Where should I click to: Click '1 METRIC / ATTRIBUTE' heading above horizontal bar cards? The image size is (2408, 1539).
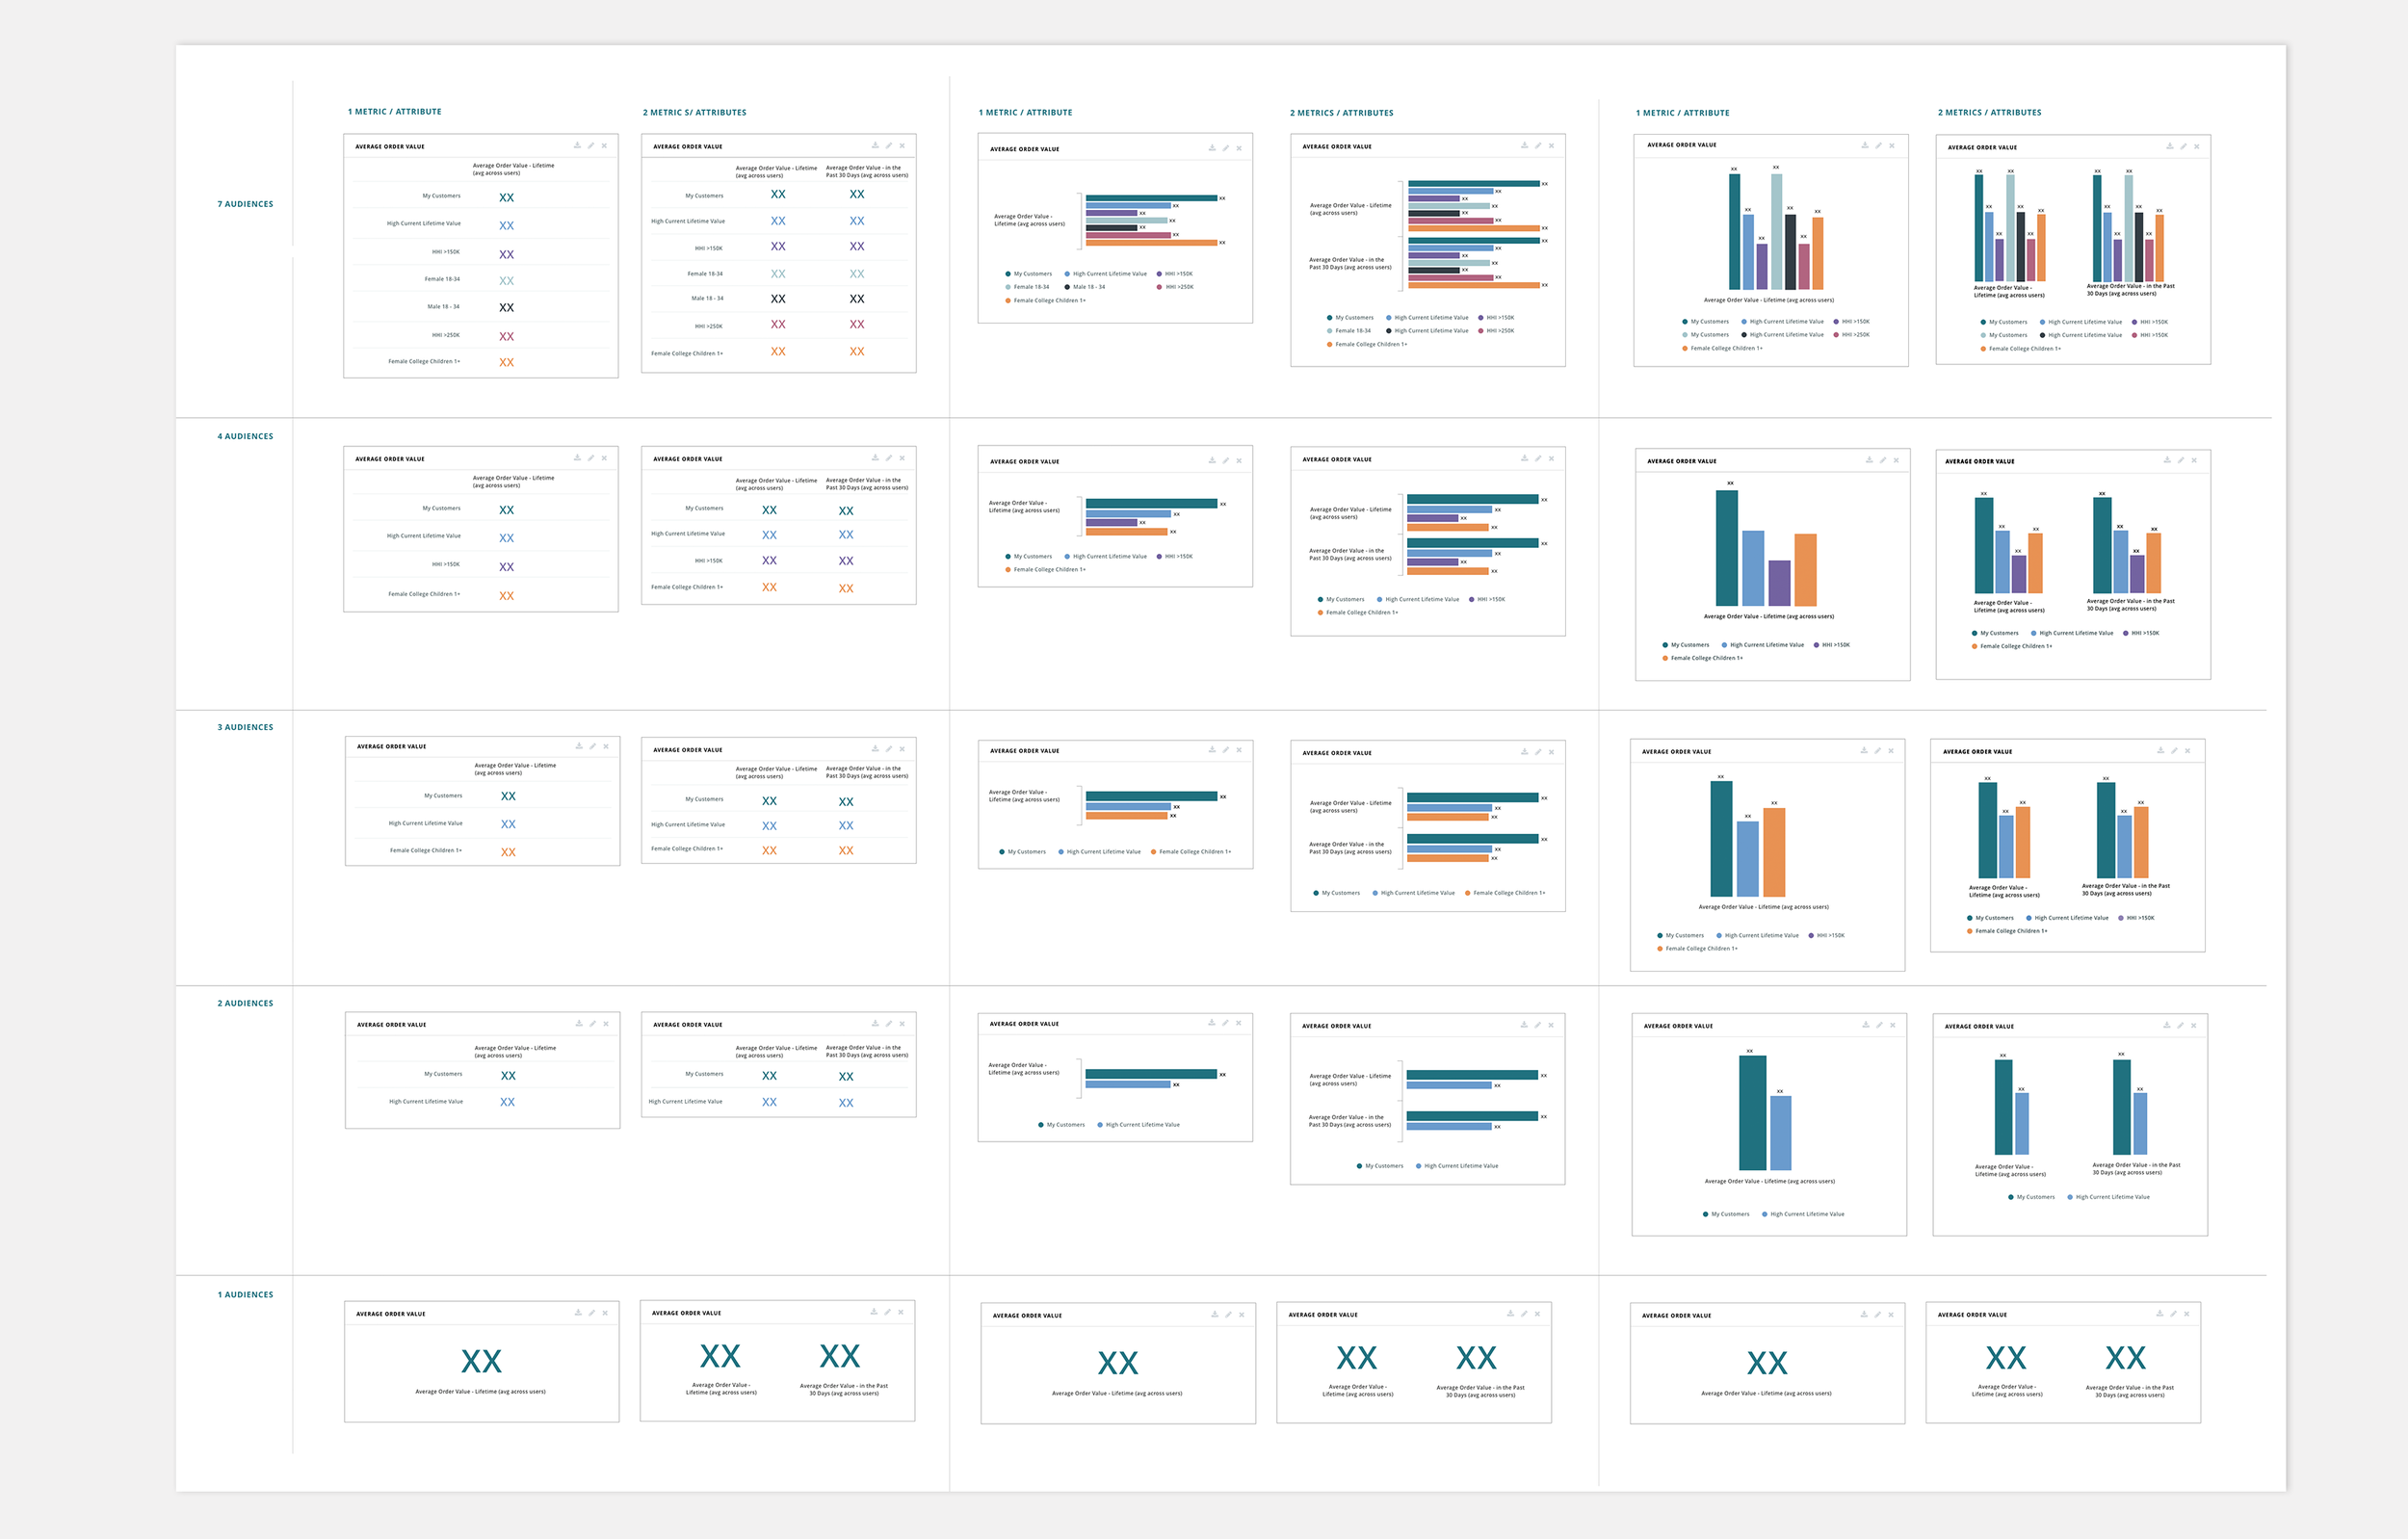[1025, 113]
